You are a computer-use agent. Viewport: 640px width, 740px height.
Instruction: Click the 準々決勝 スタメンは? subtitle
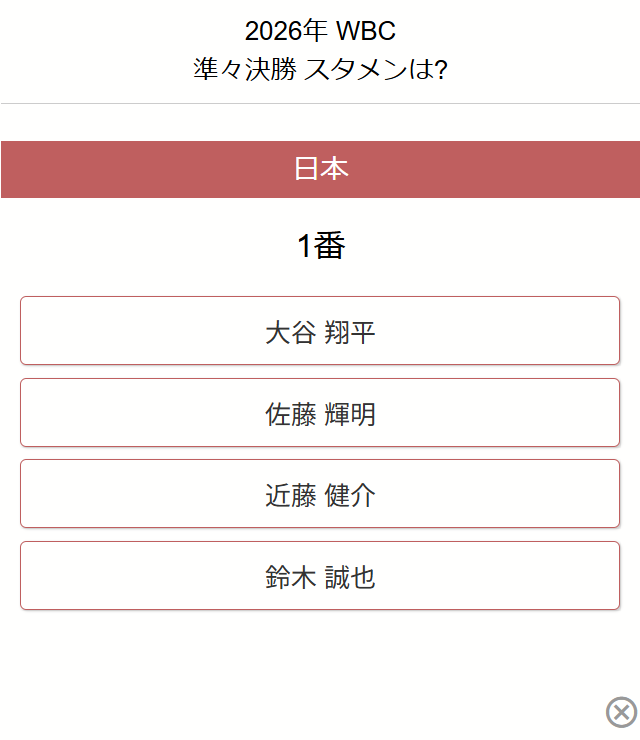320,70
